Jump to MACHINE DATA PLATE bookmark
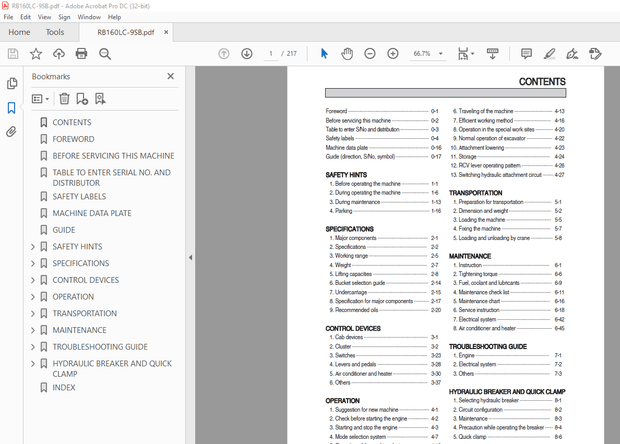Image resolution: width=620 pixels, height=444 pixels. click(x=92, y=213)
